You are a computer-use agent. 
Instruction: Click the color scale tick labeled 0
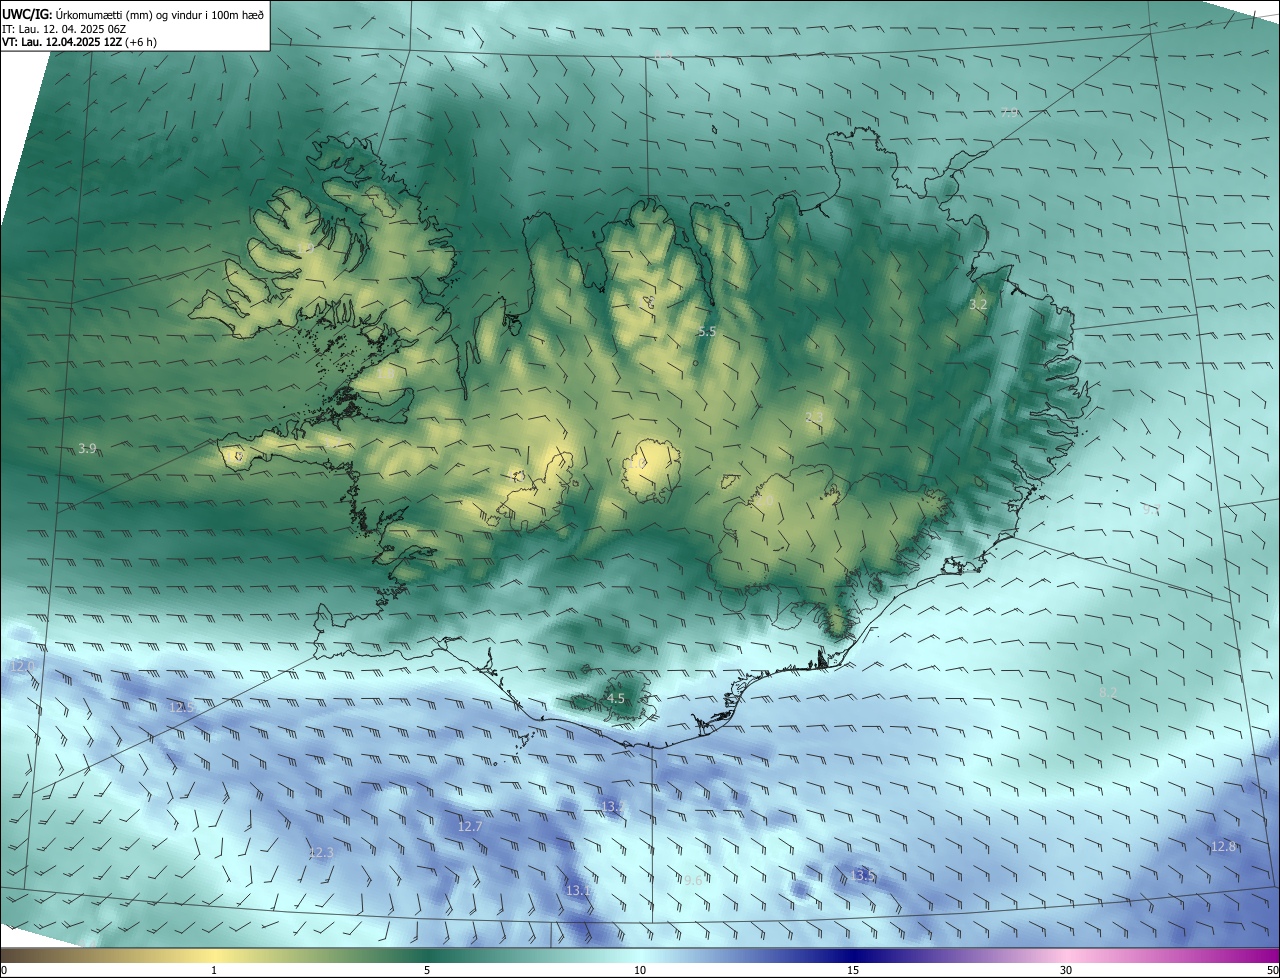[3, 970]
